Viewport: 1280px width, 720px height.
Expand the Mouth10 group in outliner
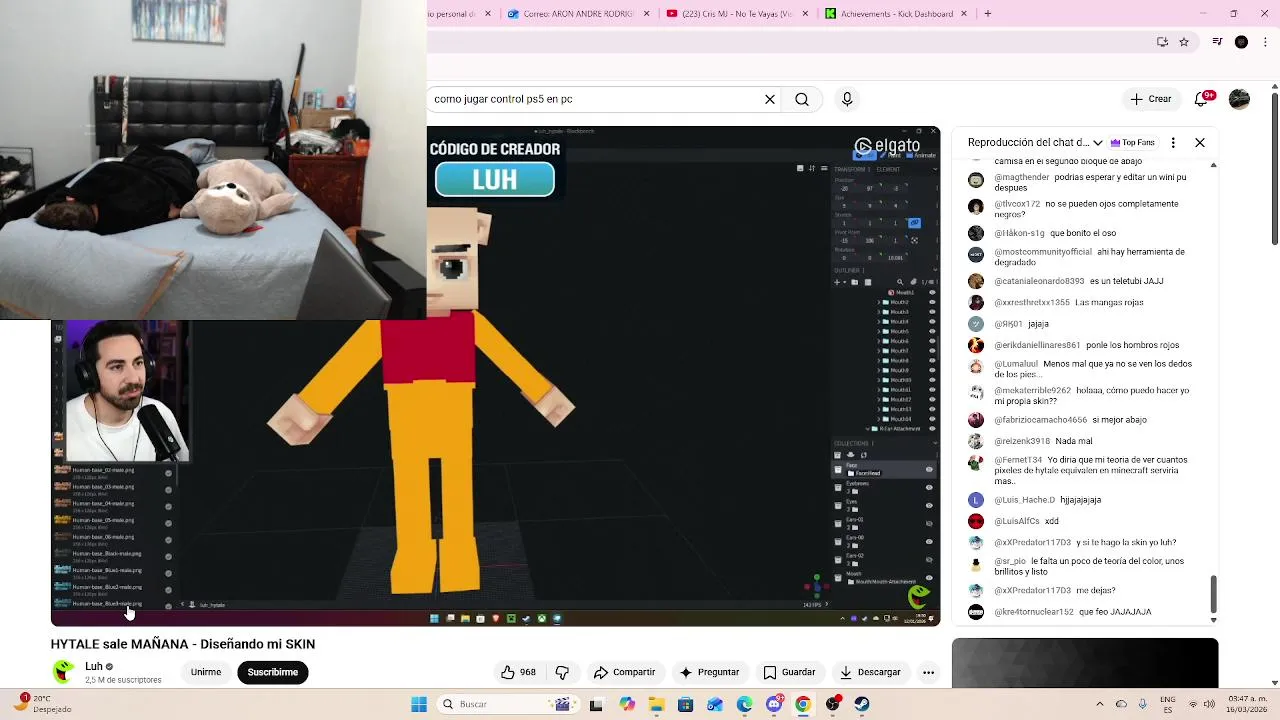click(879, 380)
